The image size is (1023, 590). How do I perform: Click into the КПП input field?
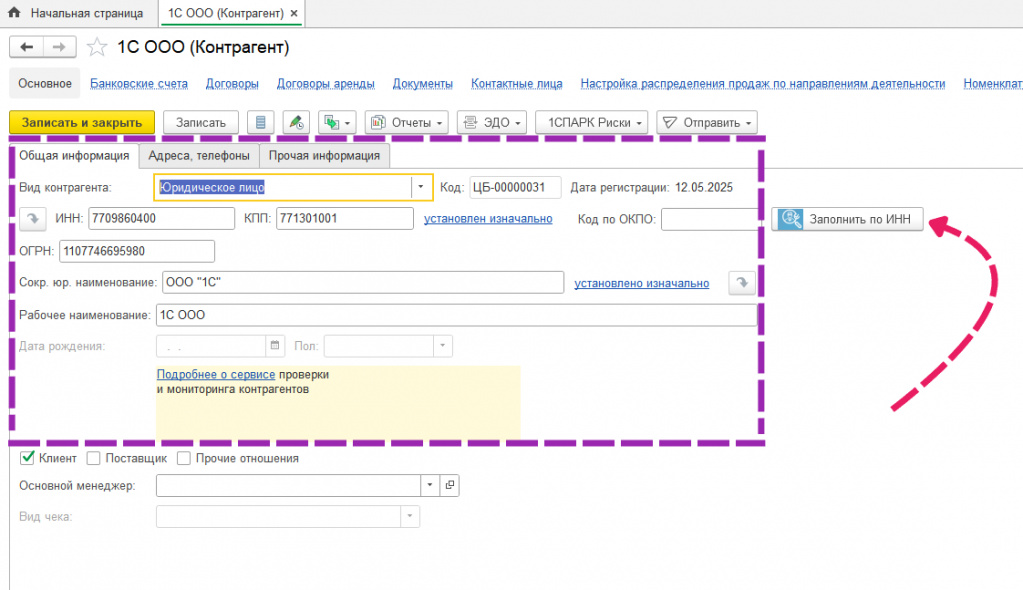344,218
